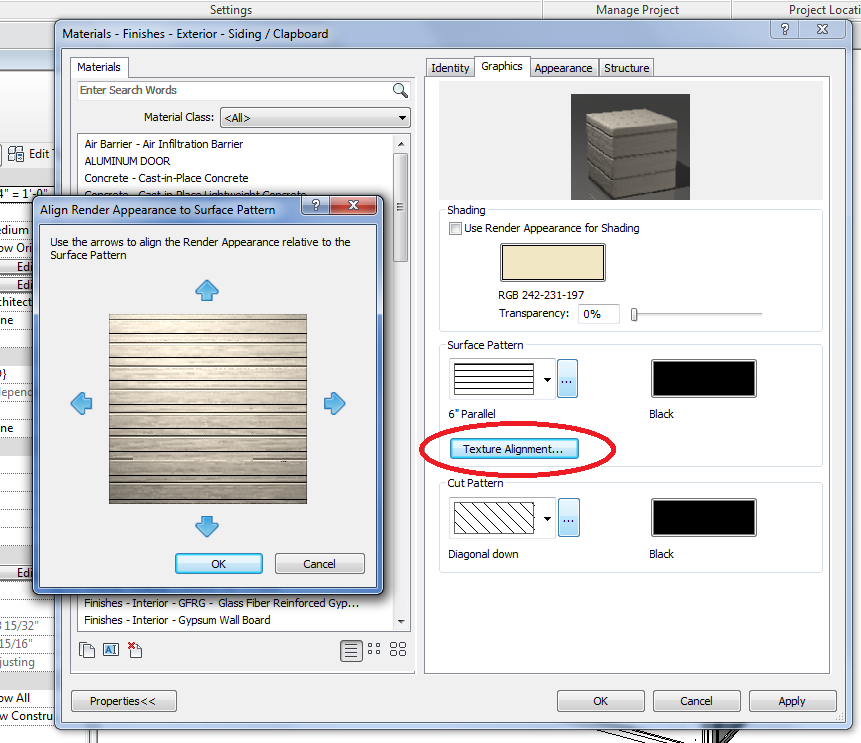Confirm alignment with OK in Align dialog
861x743 pixels.
219,564
